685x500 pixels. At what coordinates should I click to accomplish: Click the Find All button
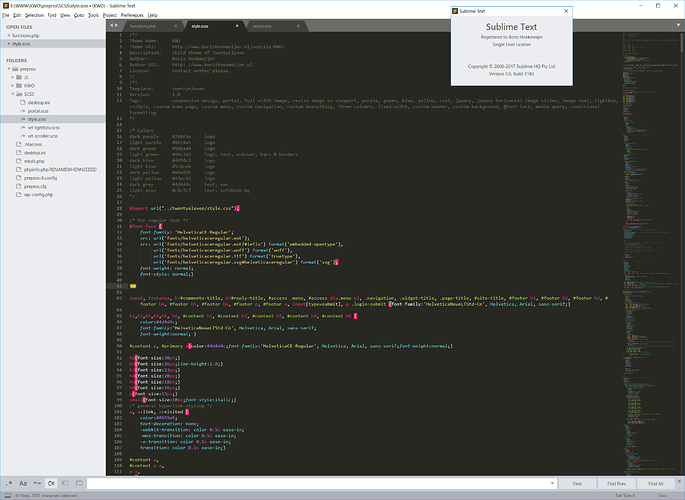(x=655, y=483)
